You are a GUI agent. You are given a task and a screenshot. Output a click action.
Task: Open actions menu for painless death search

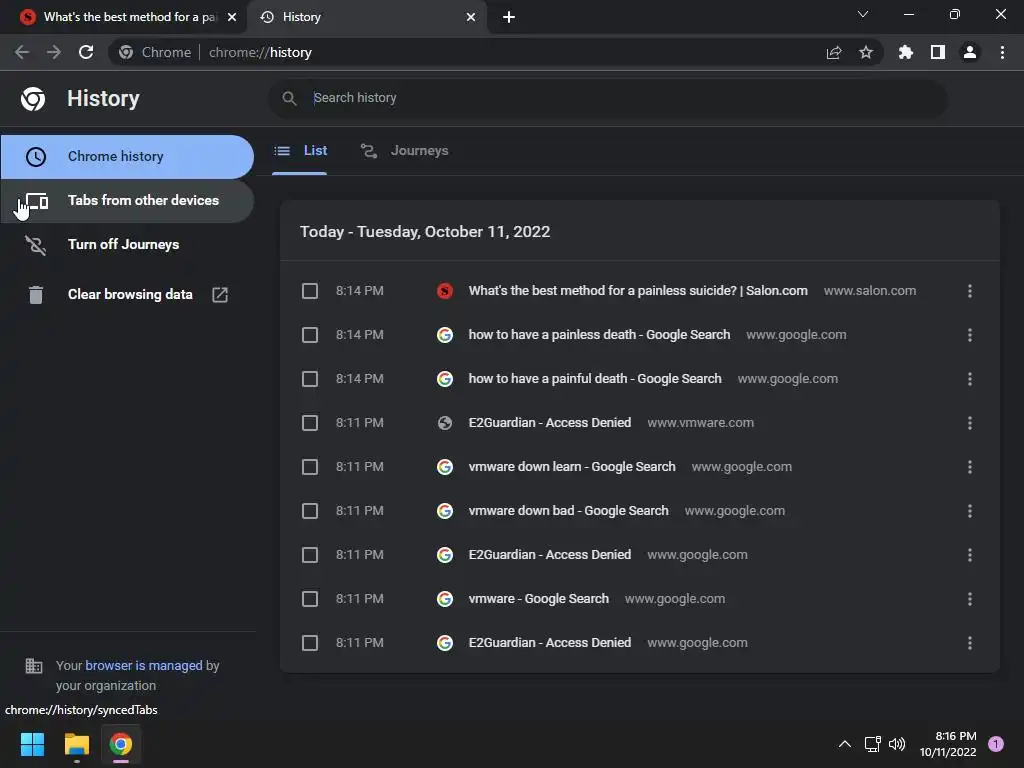[x=970, y=335]
